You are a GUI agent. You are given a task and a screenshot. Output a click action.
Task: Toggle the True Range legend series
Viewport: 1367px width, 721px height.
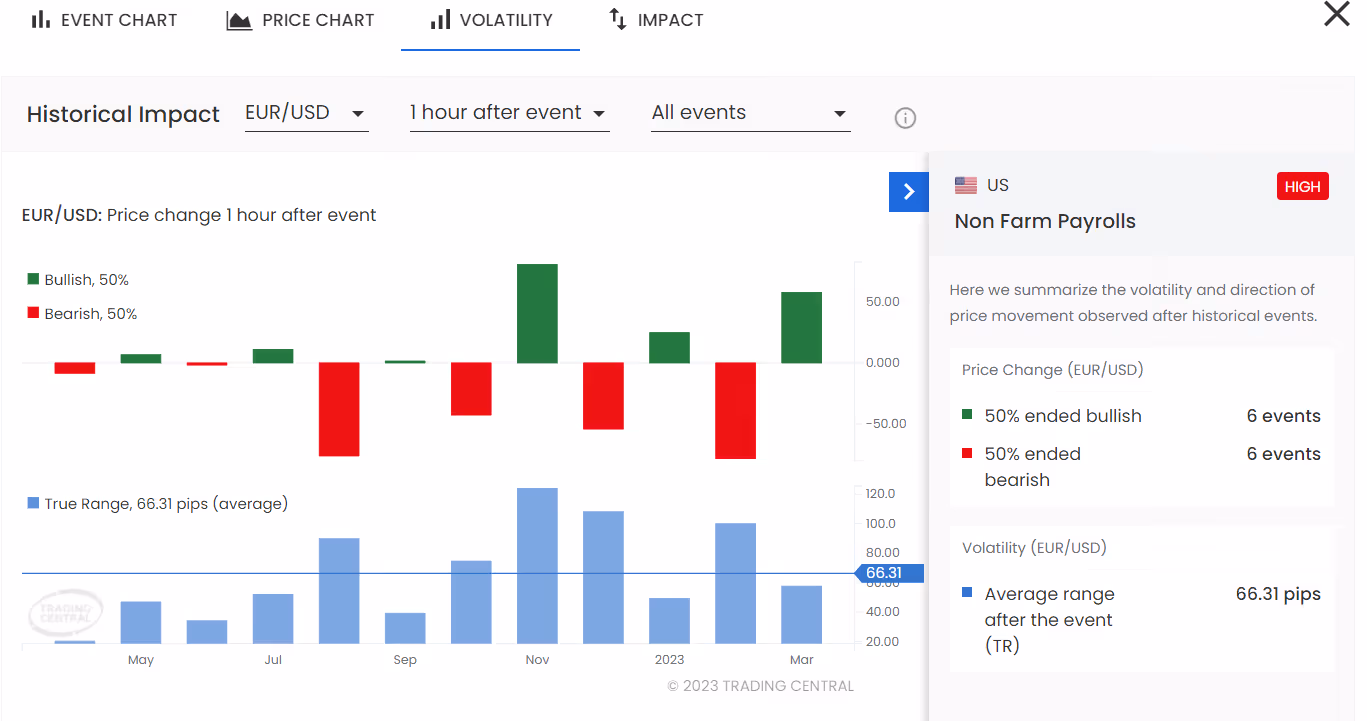click(x=157, y=504)
